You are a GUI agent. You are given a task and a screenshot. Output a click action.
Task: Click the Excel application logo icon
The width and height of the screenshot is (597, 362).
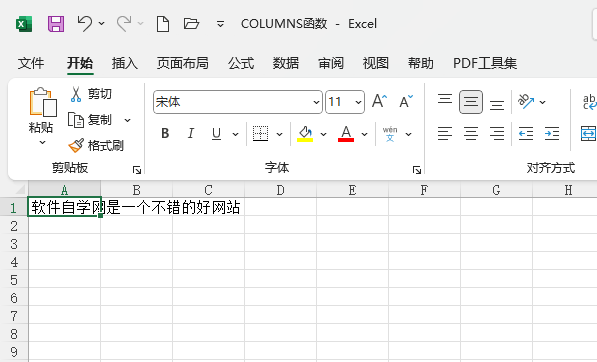point(24,24)
